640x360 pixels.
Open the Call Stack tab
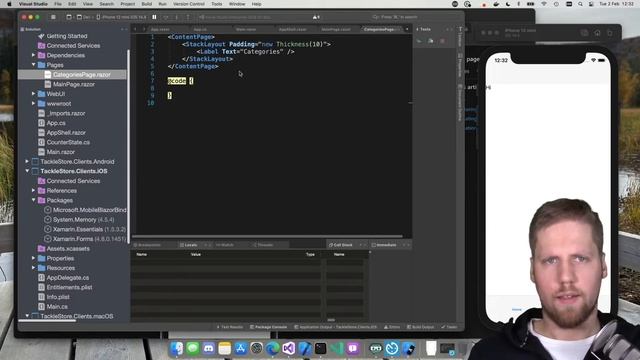pos(342,245)
